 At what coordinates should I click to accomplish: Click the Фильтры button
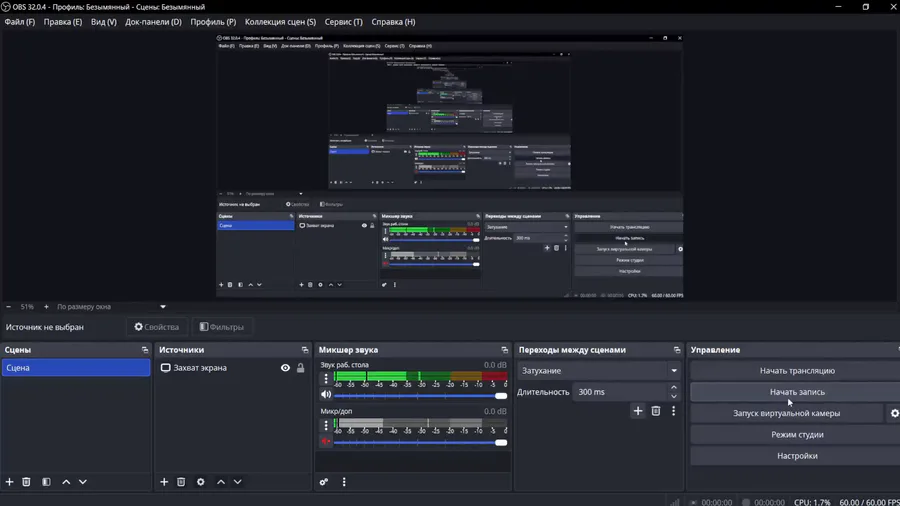pyautogui.click(x=222, y=327)
